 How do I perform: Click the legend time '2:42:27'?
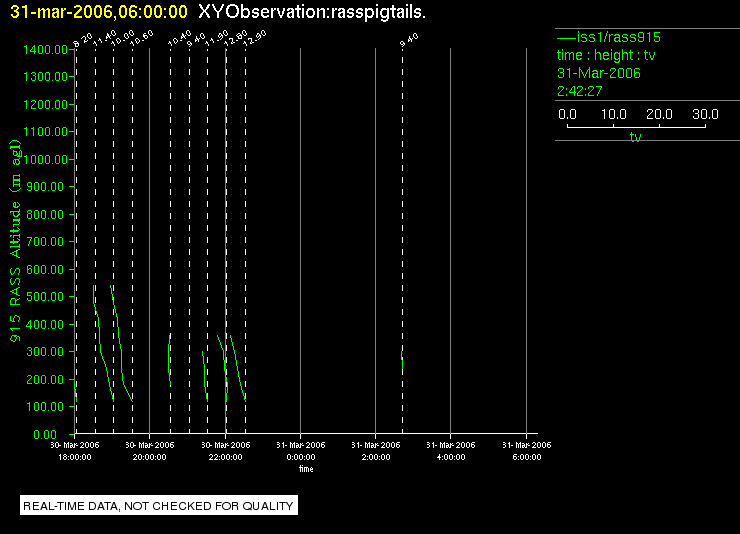pyautogui.click(x=580, y=91)
